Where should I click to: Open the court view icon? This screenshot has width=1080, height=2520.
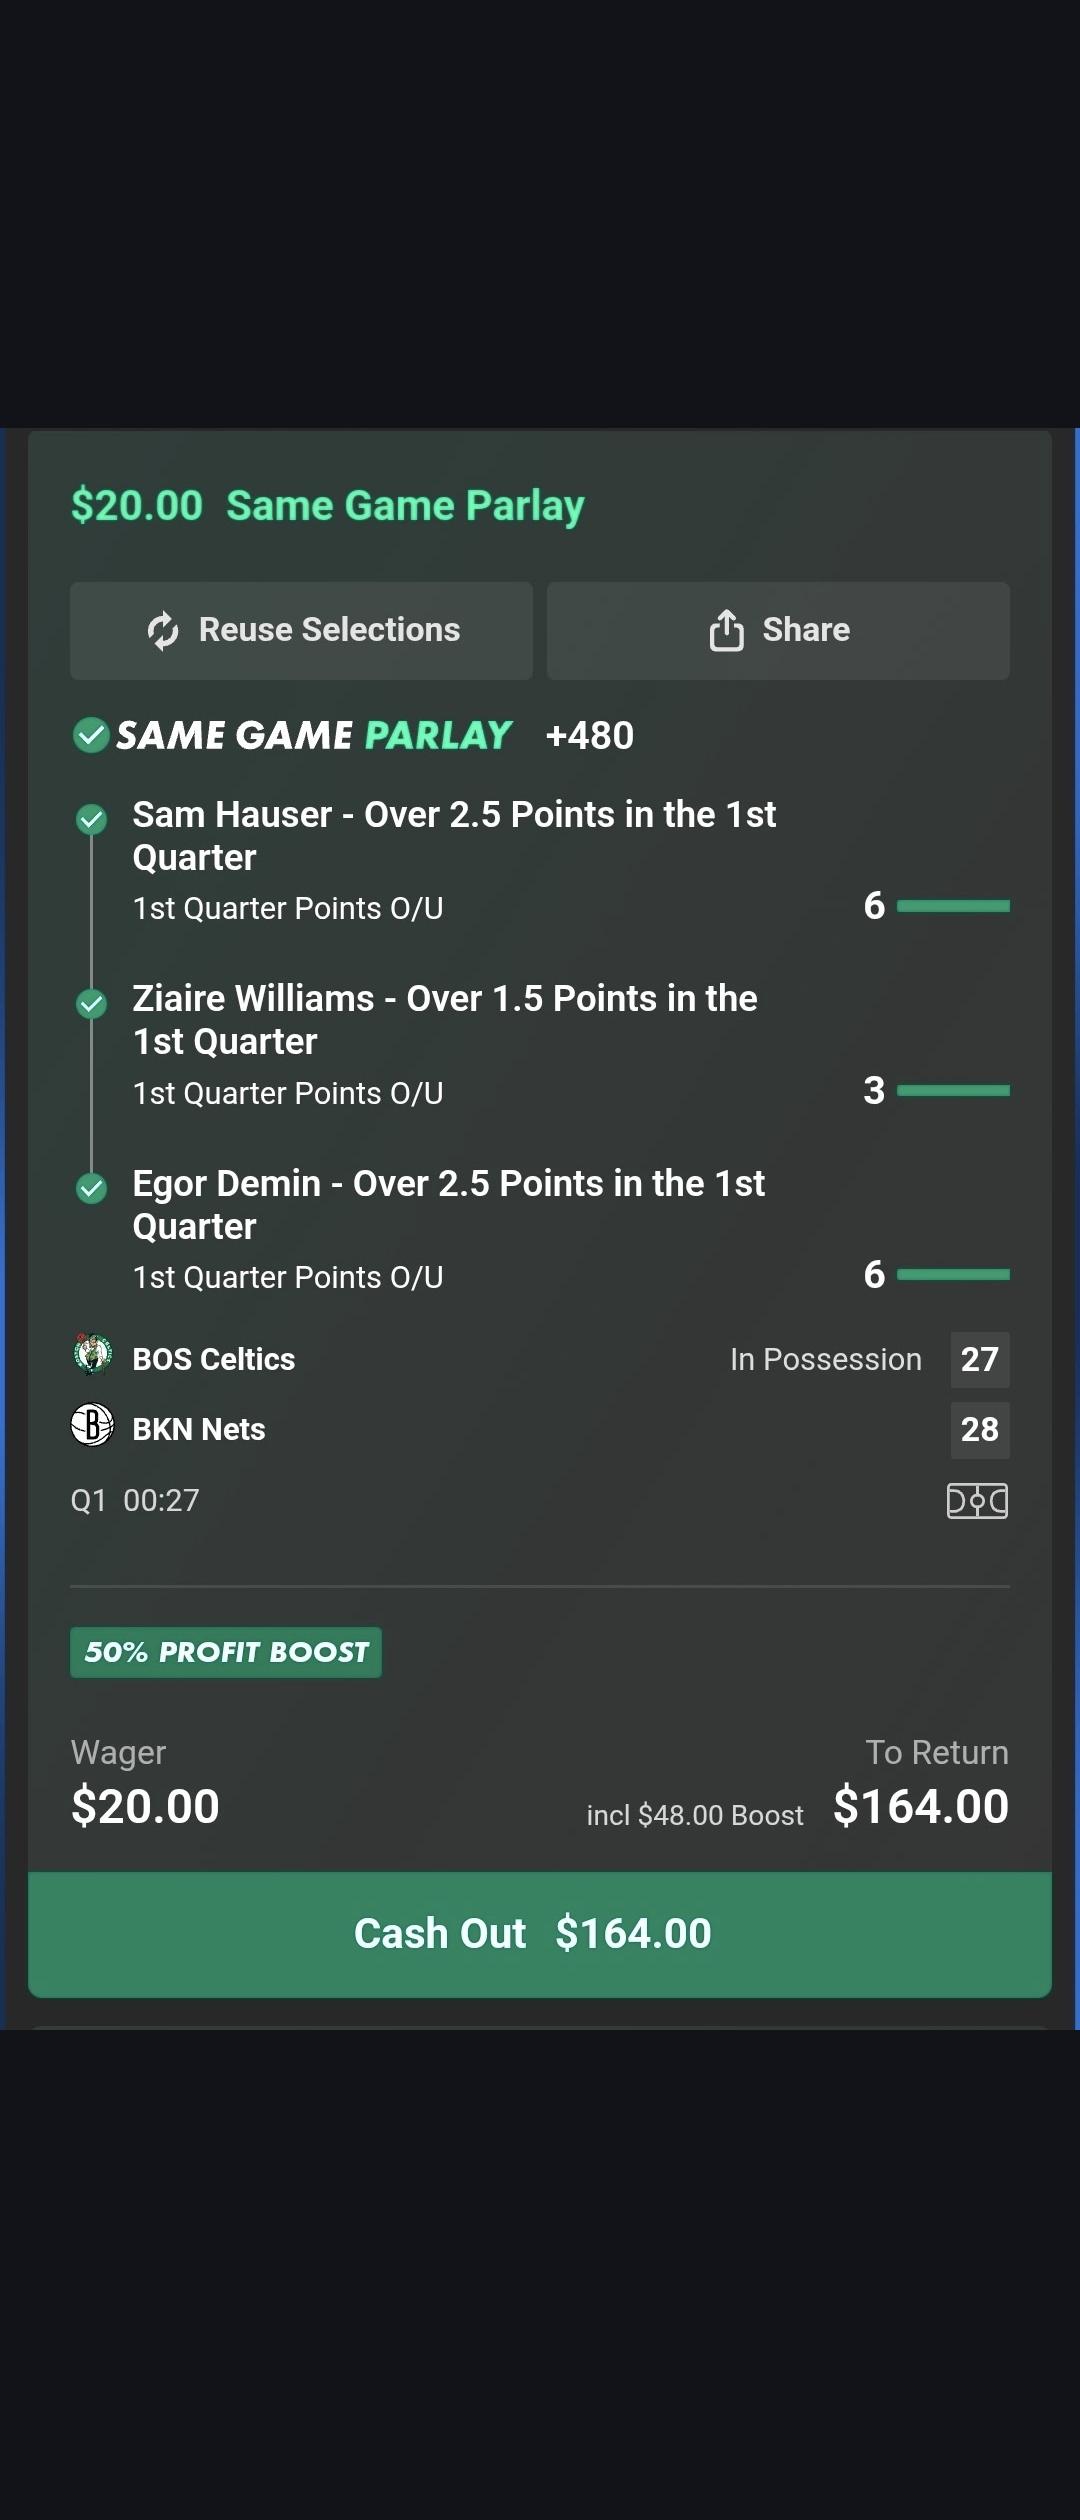click(977, 1500)
